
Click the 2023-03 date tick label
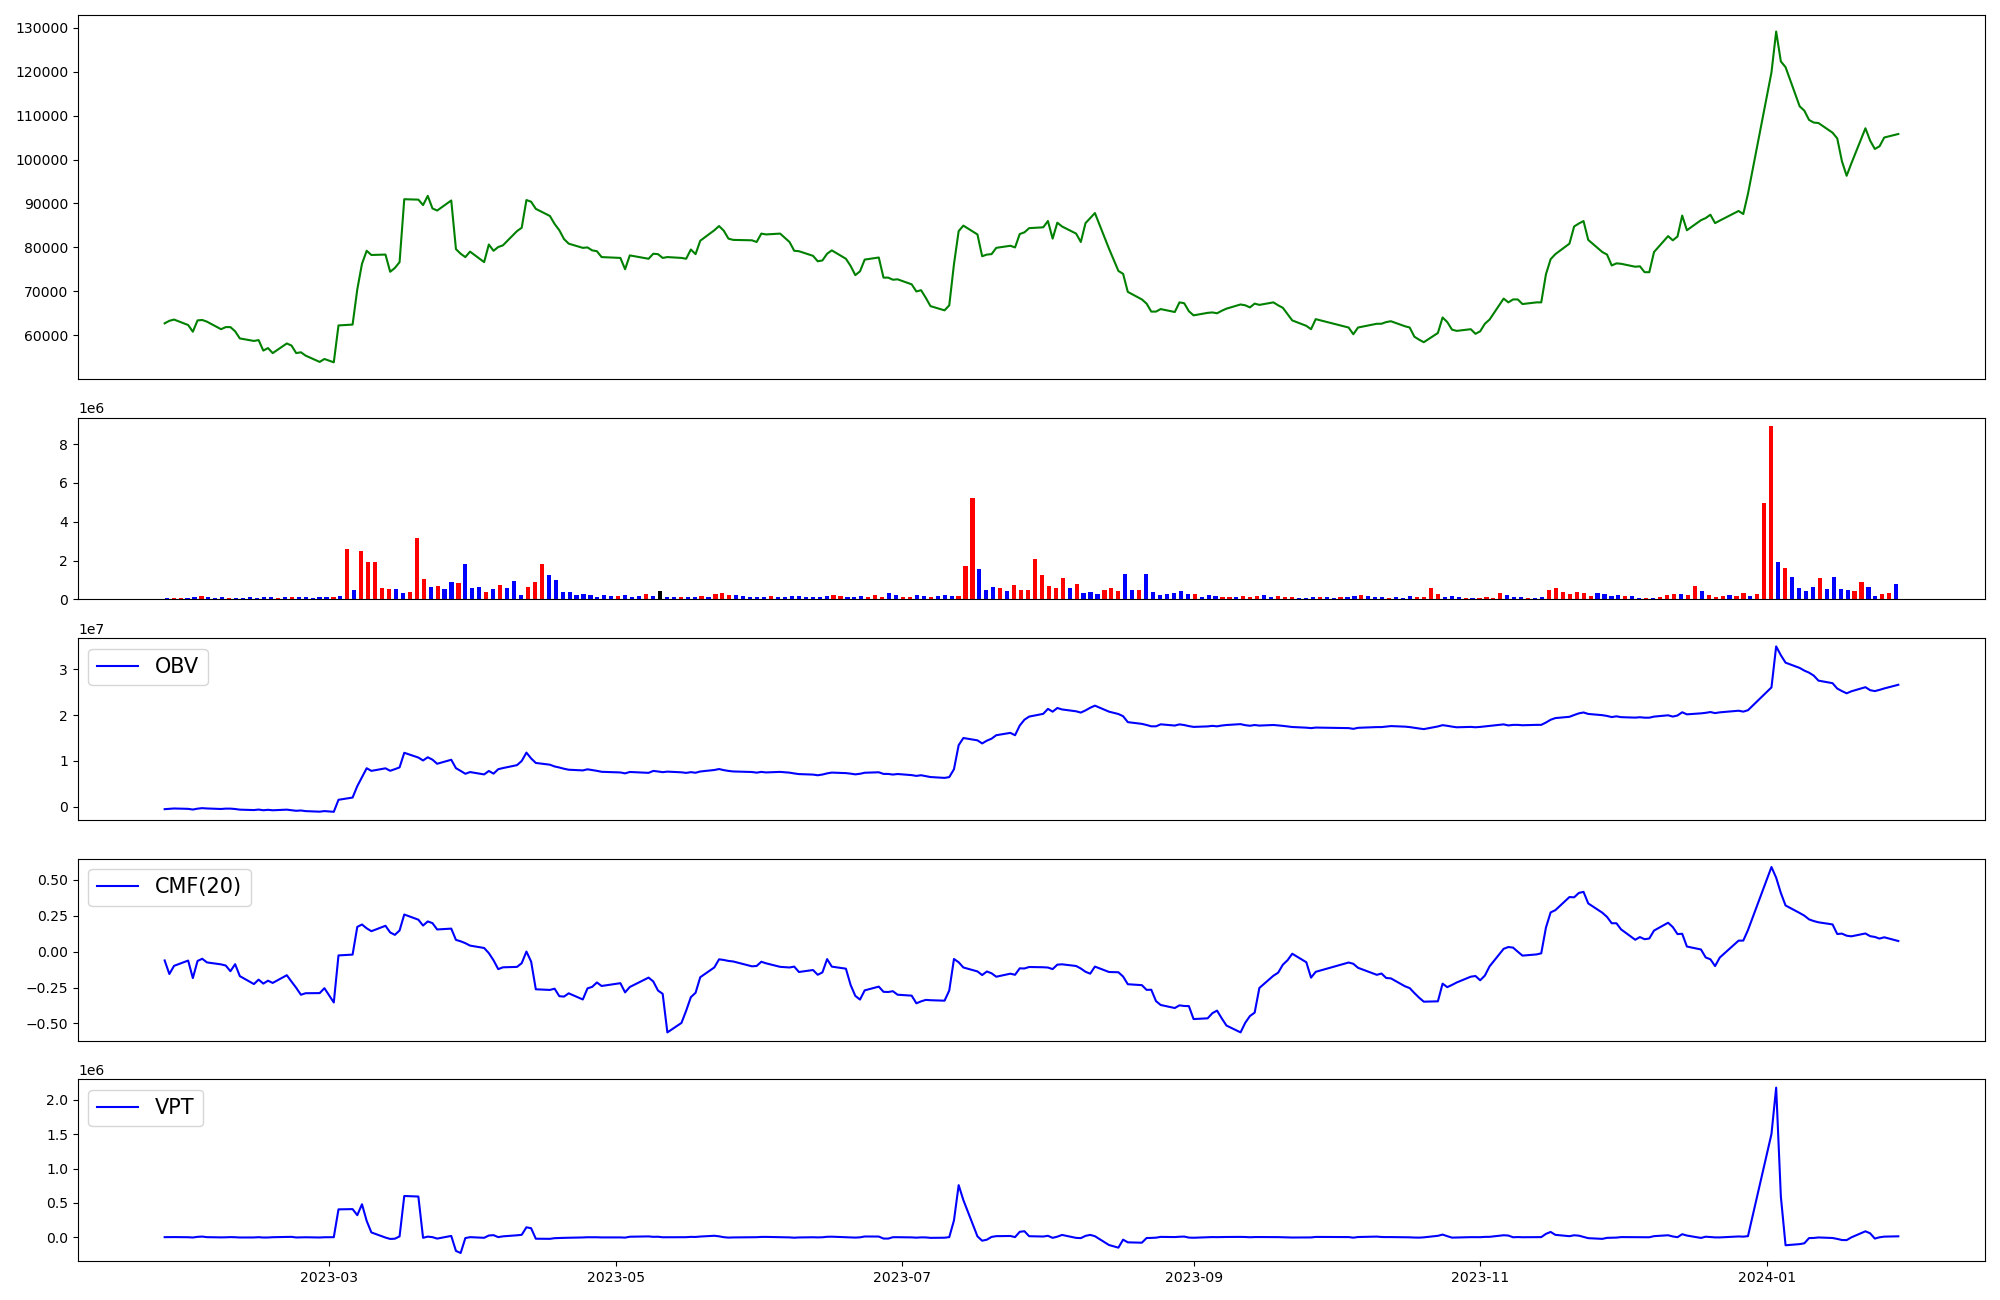(x=329, y=1277)
